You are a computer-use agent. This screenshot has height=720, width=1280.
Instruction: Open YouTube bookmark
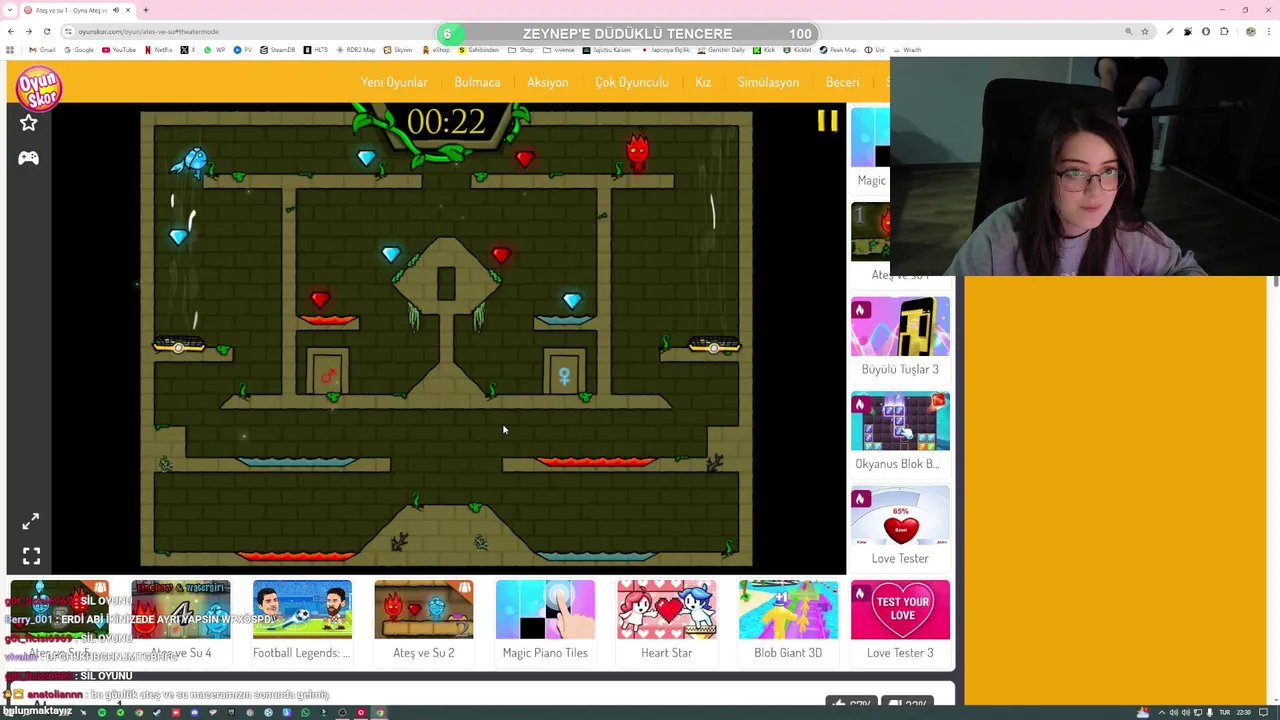click(118, 50)
